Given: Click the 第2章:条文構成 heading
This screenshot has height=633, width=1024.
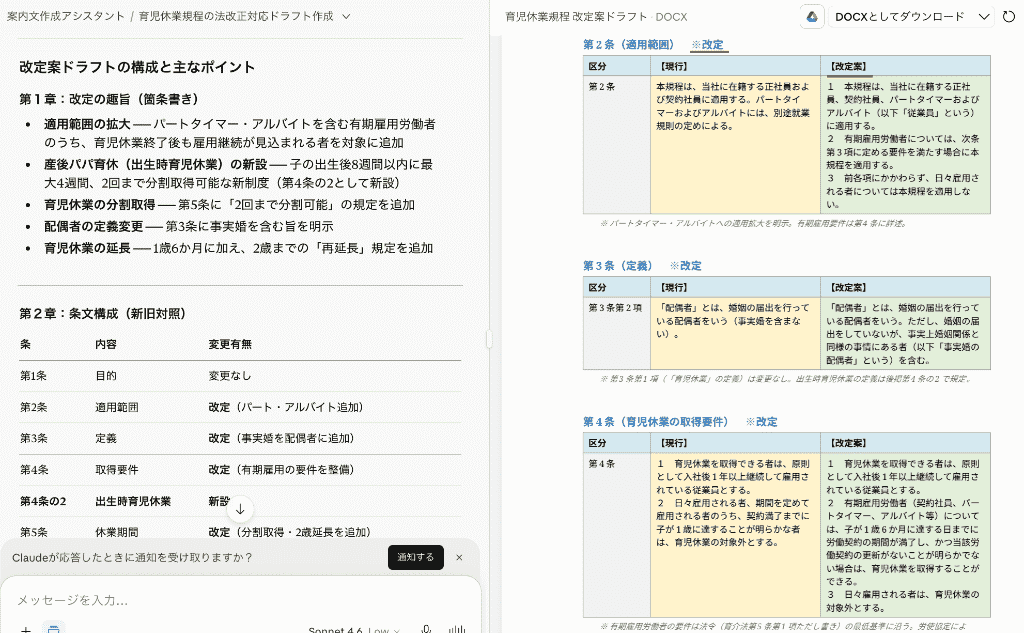Looking at the screenshot, I should click(103, 314).
